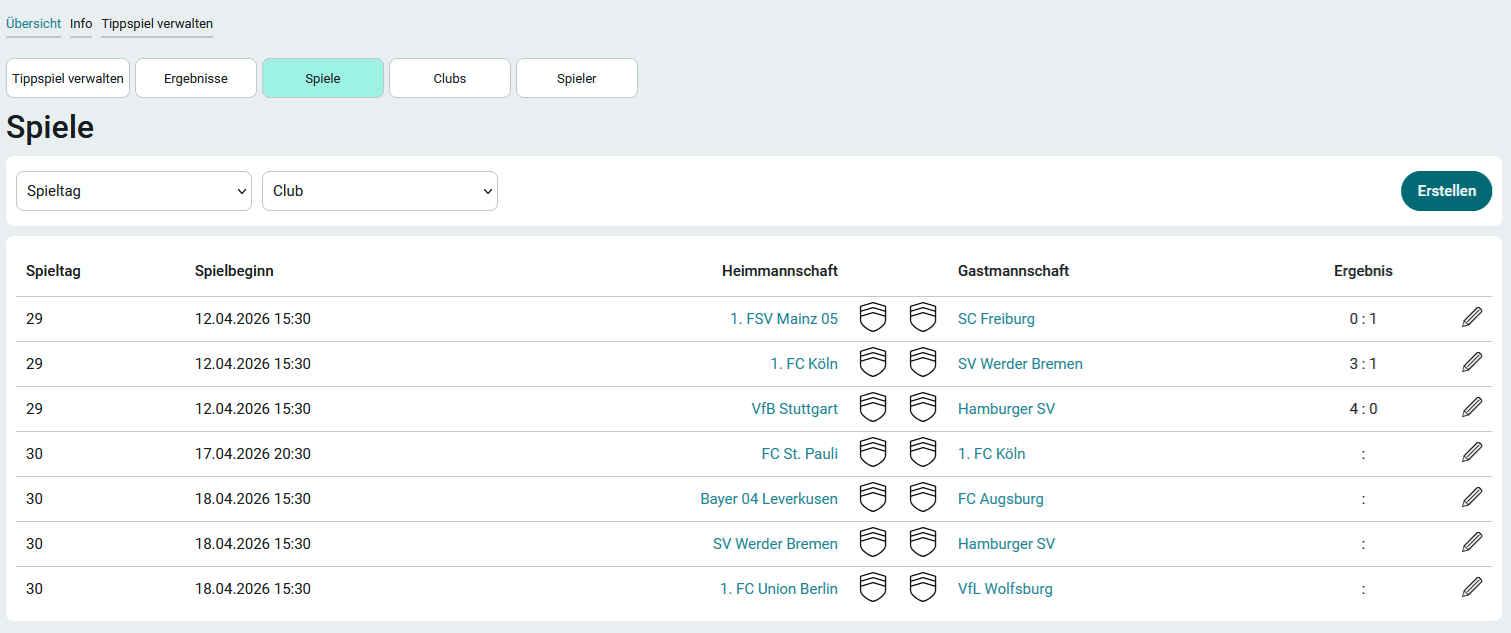Screen dimensions: 1511x633
Task: Open SV Werder Bremen link in Gastmannschaft column
Action: [1020, 364]
